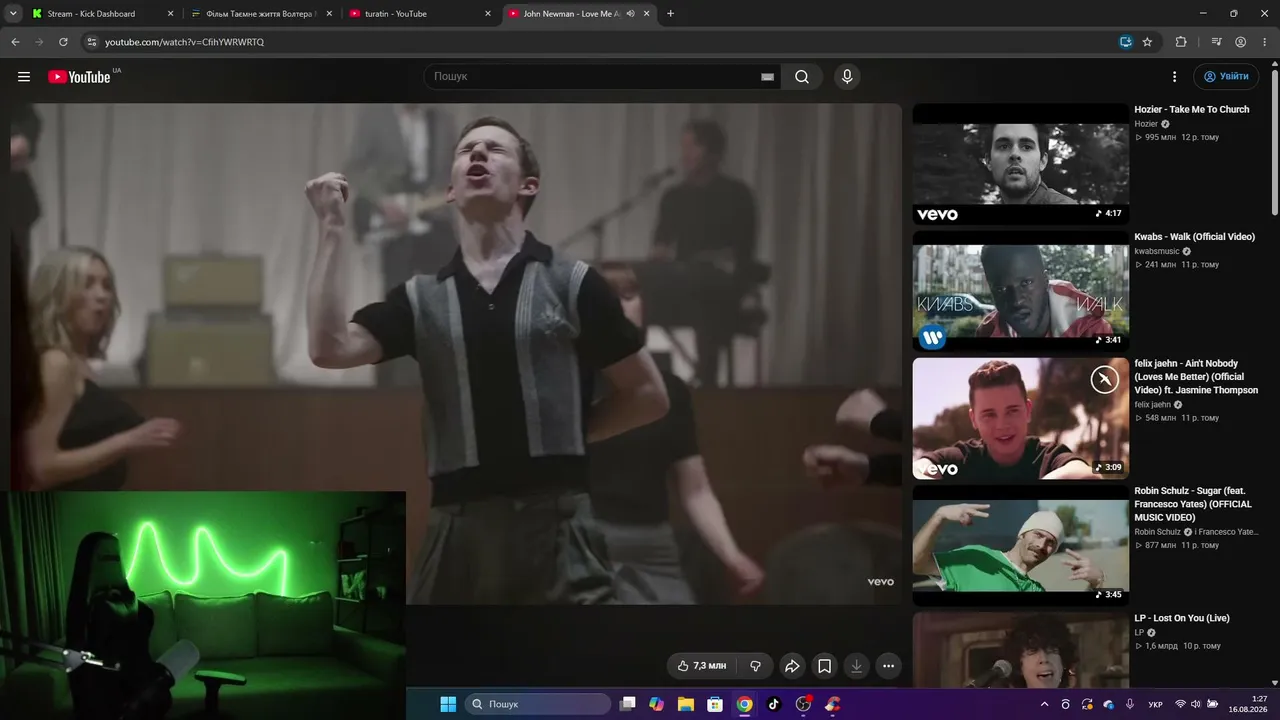This screenshot has width=1280, height=720.
Task: Switch the УКР keyboard language
Action: pos(1156,704)
